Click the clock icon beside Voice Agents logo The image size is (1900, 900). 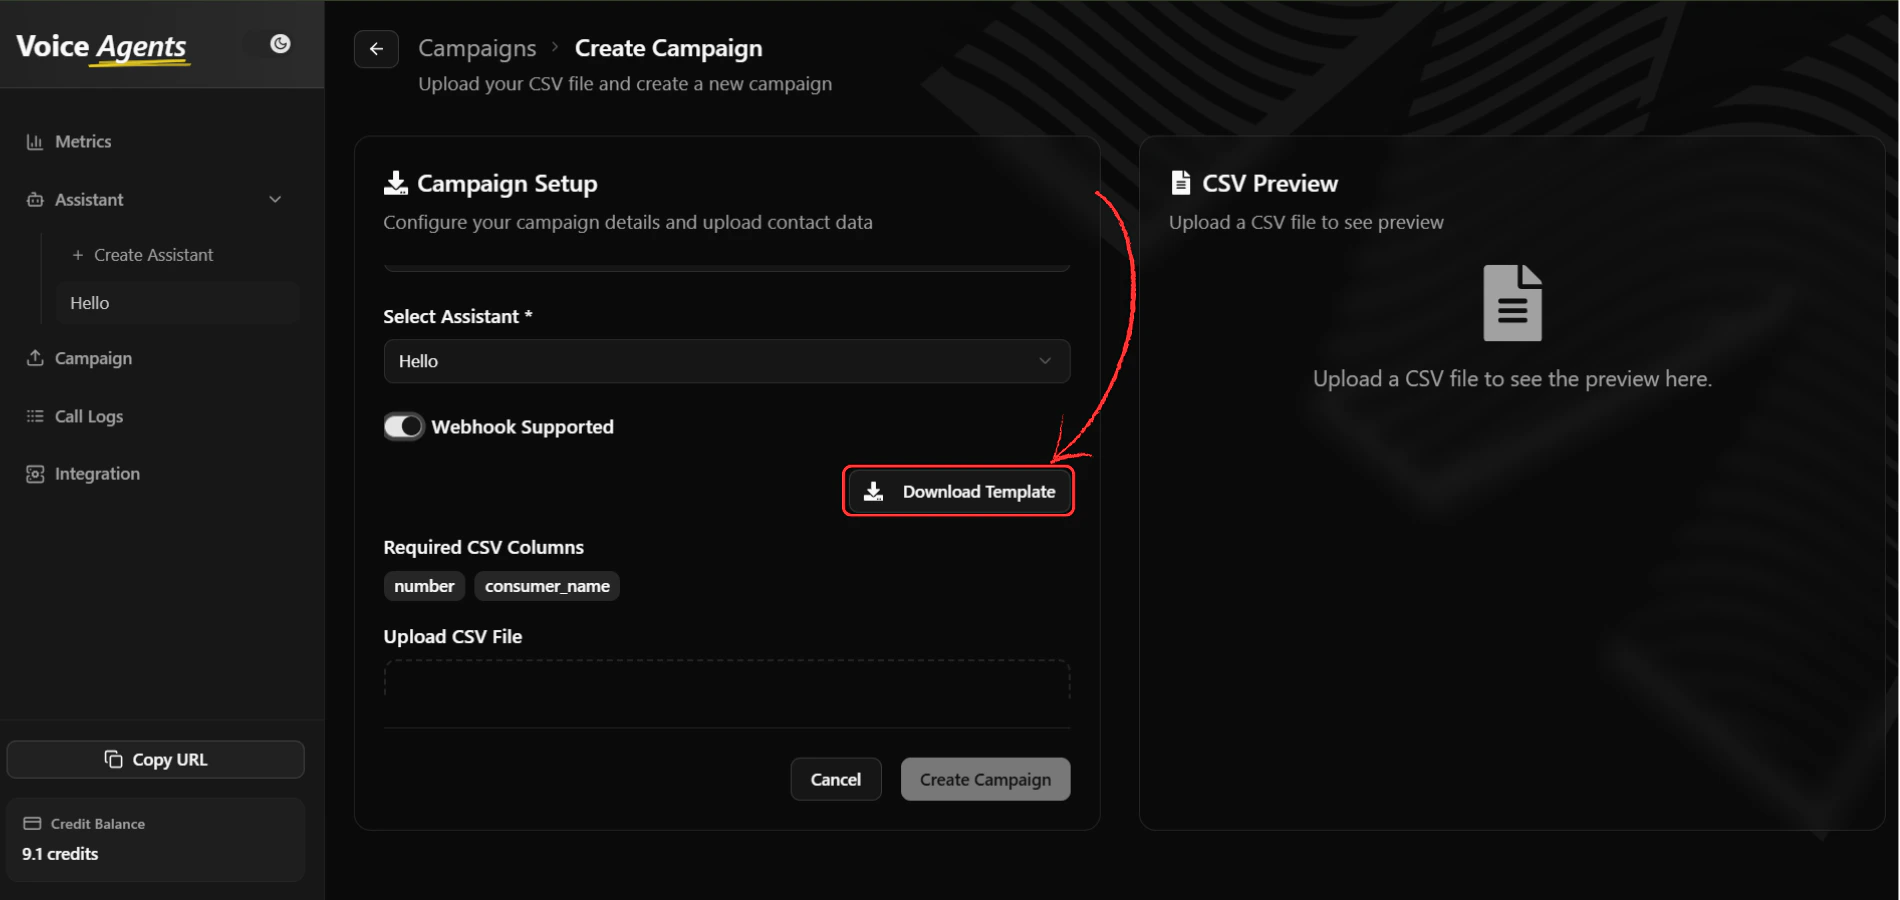pyautogui.click(x=280, y=43)
